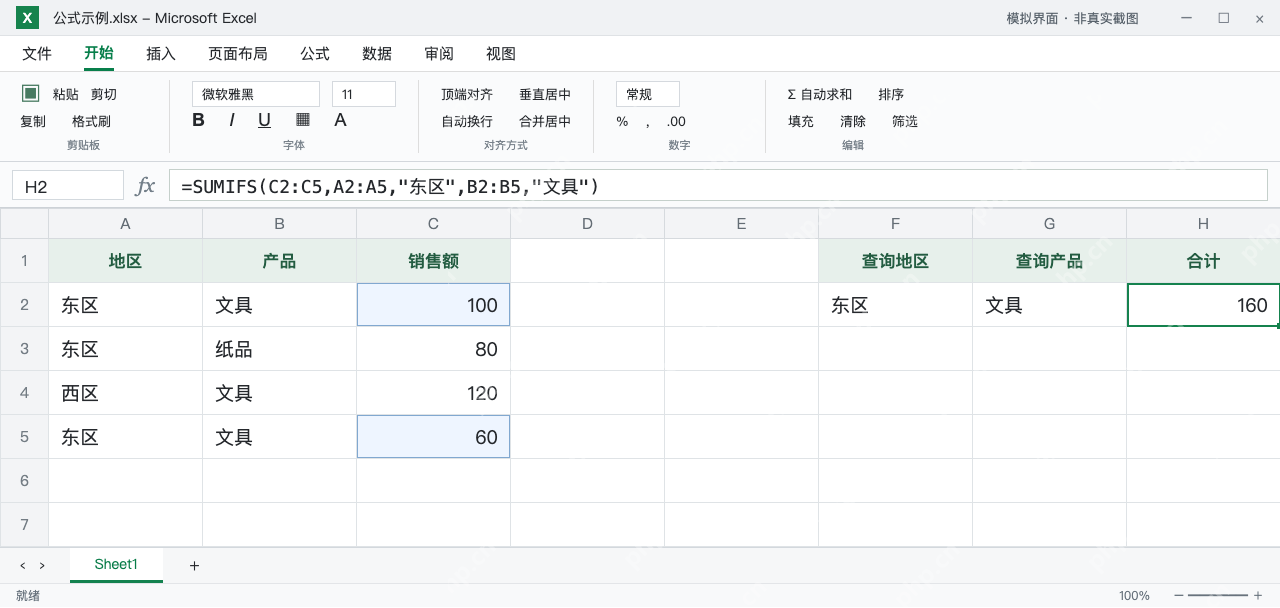Image resolution: width=1280 pixels, height=608 pixels.
Task: Open the 公式 ribbon tab
Action: (x=315, y=54)
